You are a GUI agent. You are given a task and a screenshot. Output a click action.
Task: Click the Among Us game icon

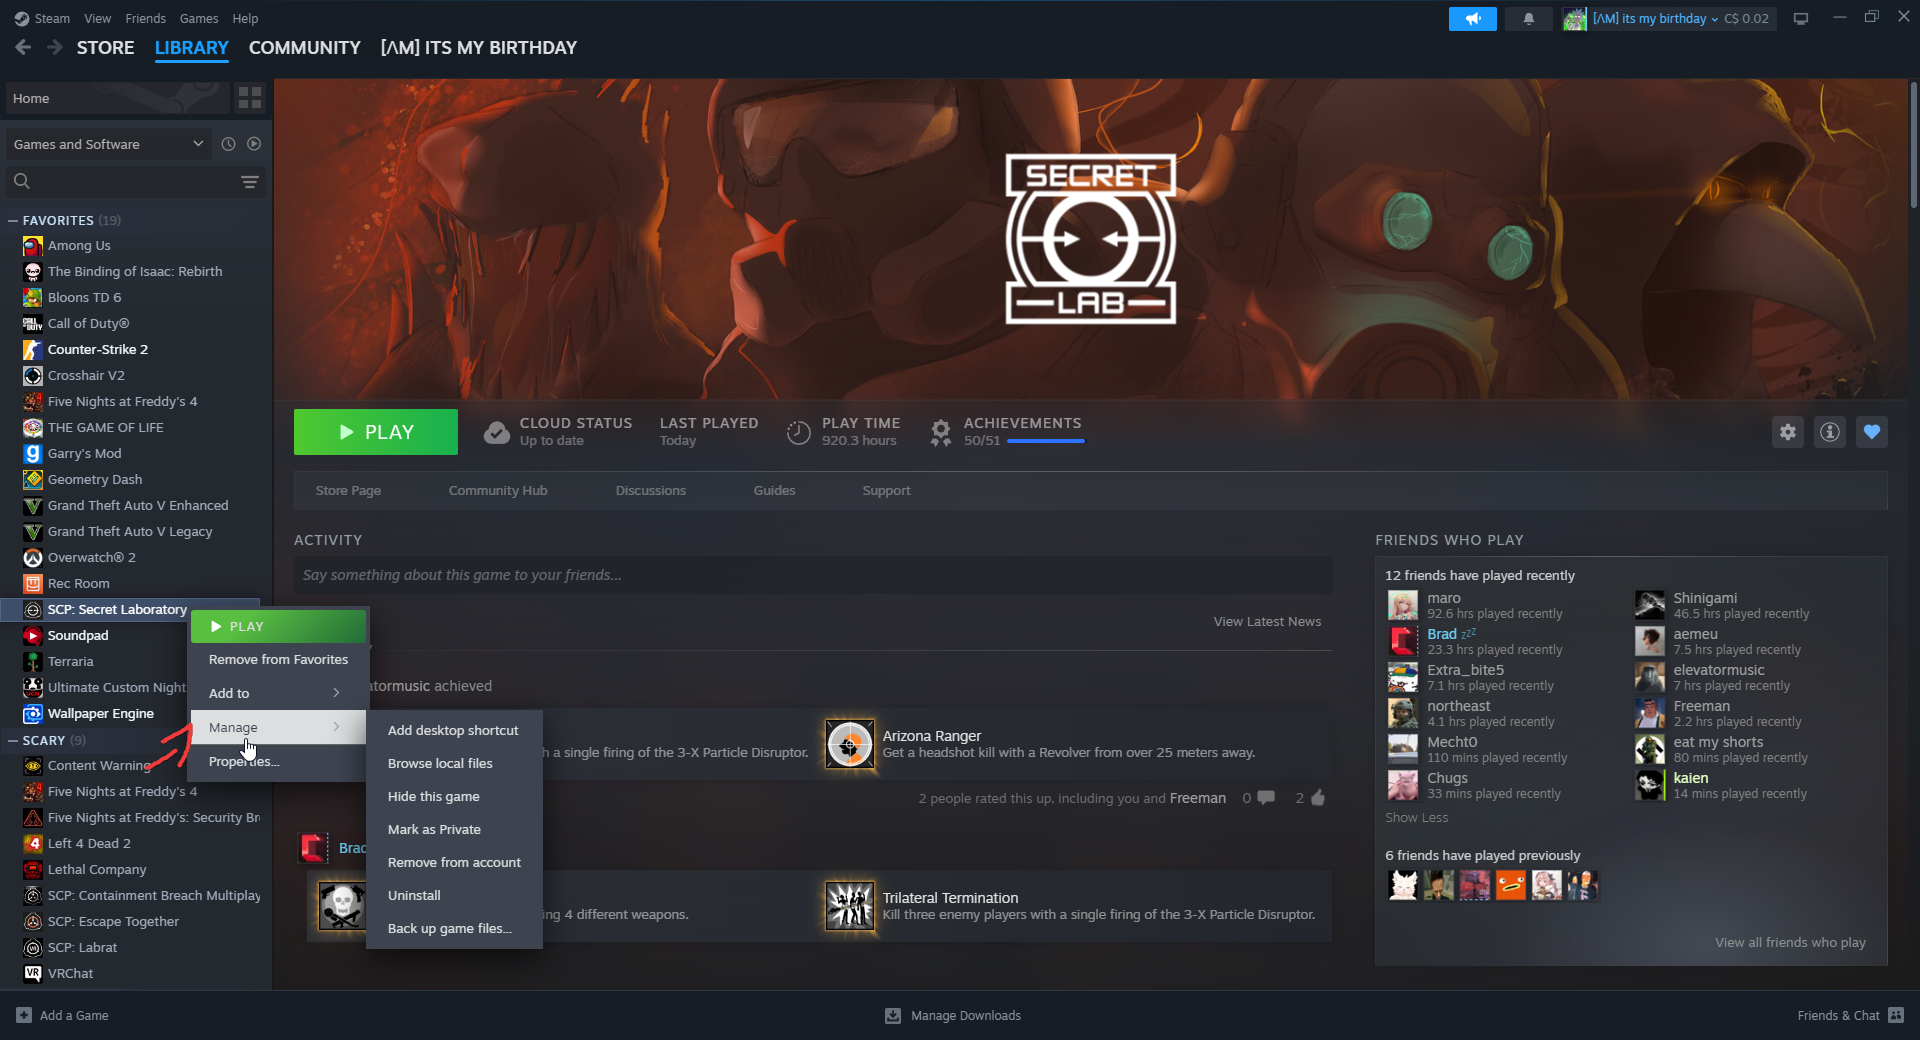pos(33,246)
